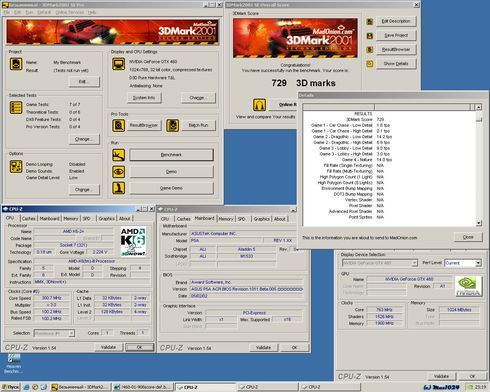Click the NVIDIA logo in CPU-Z Graphics window

[468, 286]
